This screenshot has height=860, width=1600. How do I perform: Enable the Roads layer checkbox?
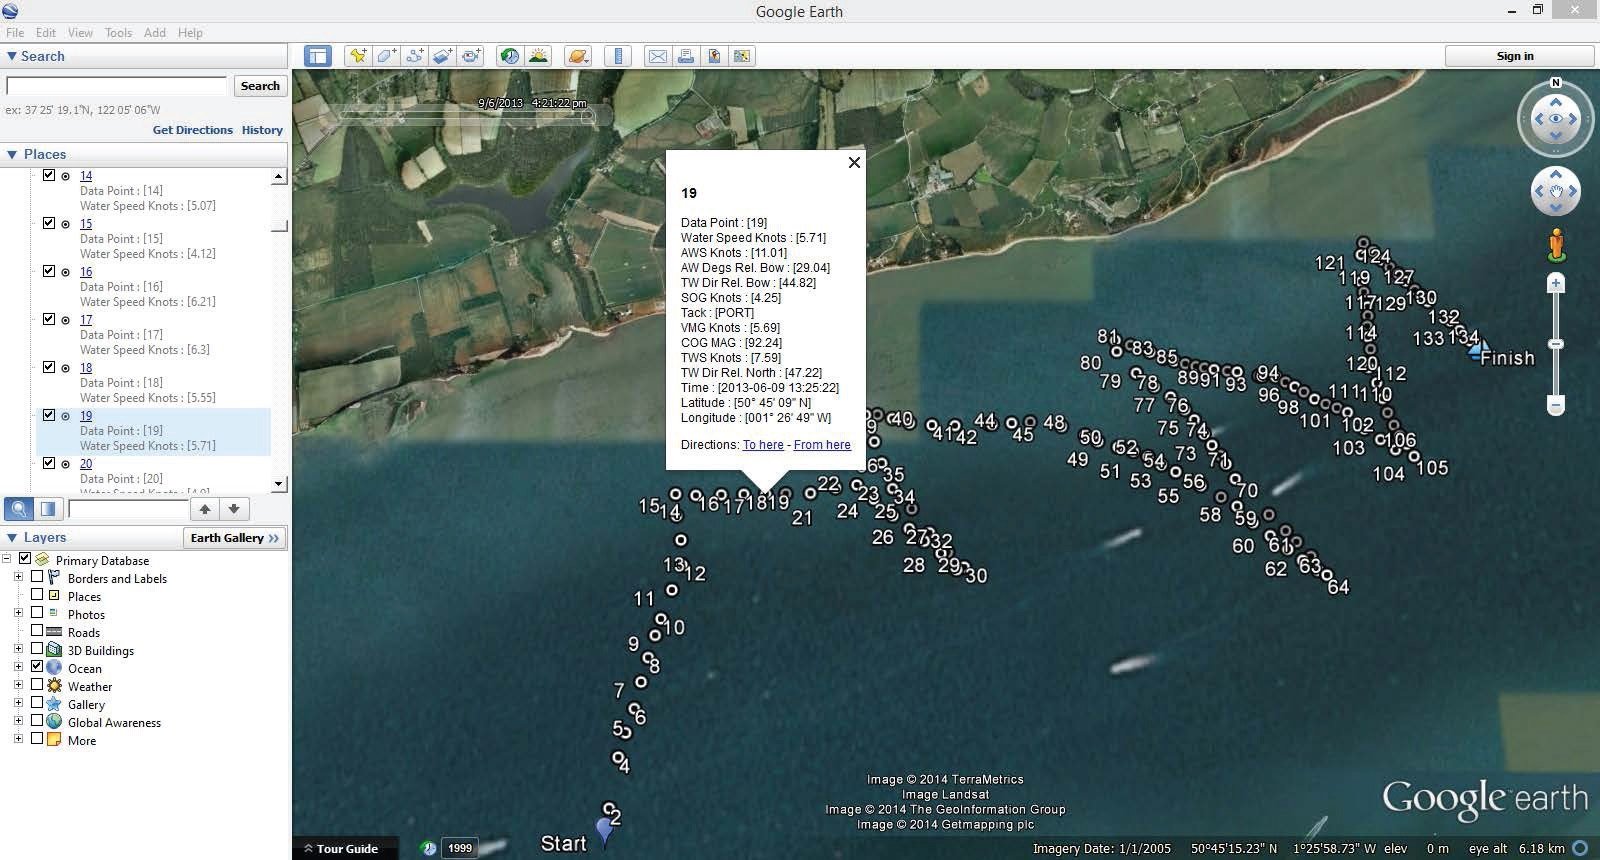pyautogui.click(x=37, y=631)
